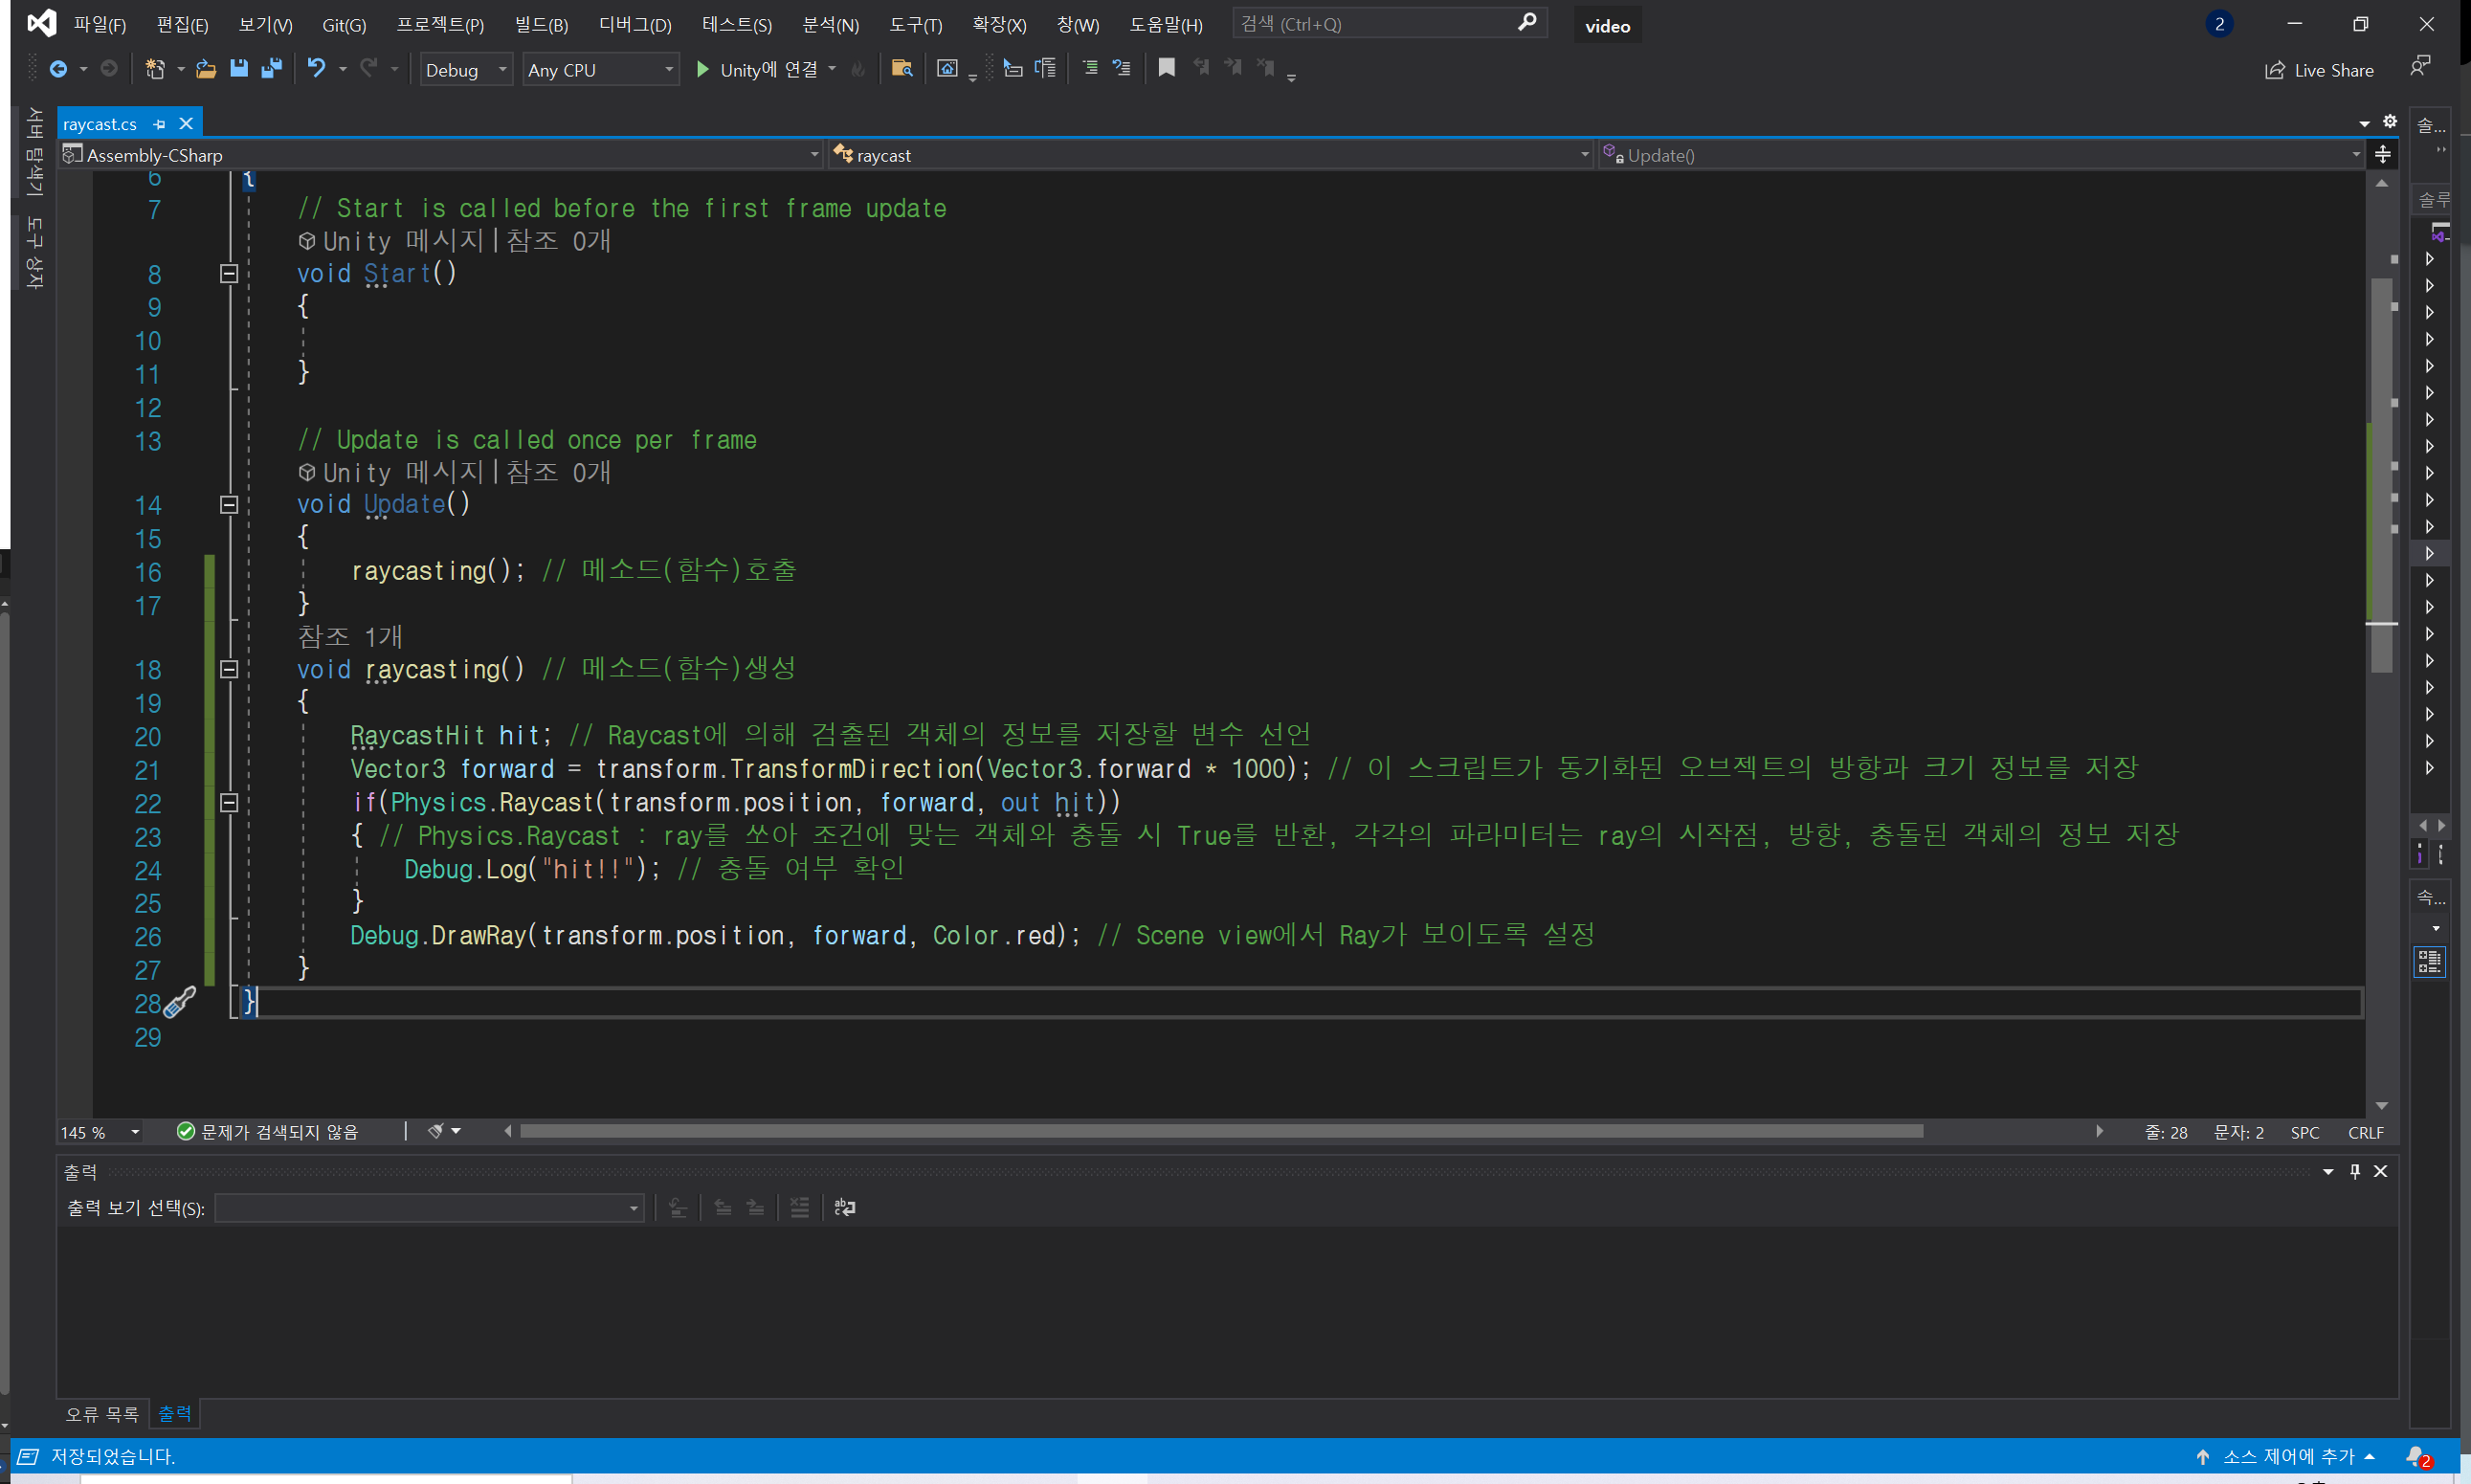Click the 검색 (Ctrl+Q) search box

click(1380, 23)
